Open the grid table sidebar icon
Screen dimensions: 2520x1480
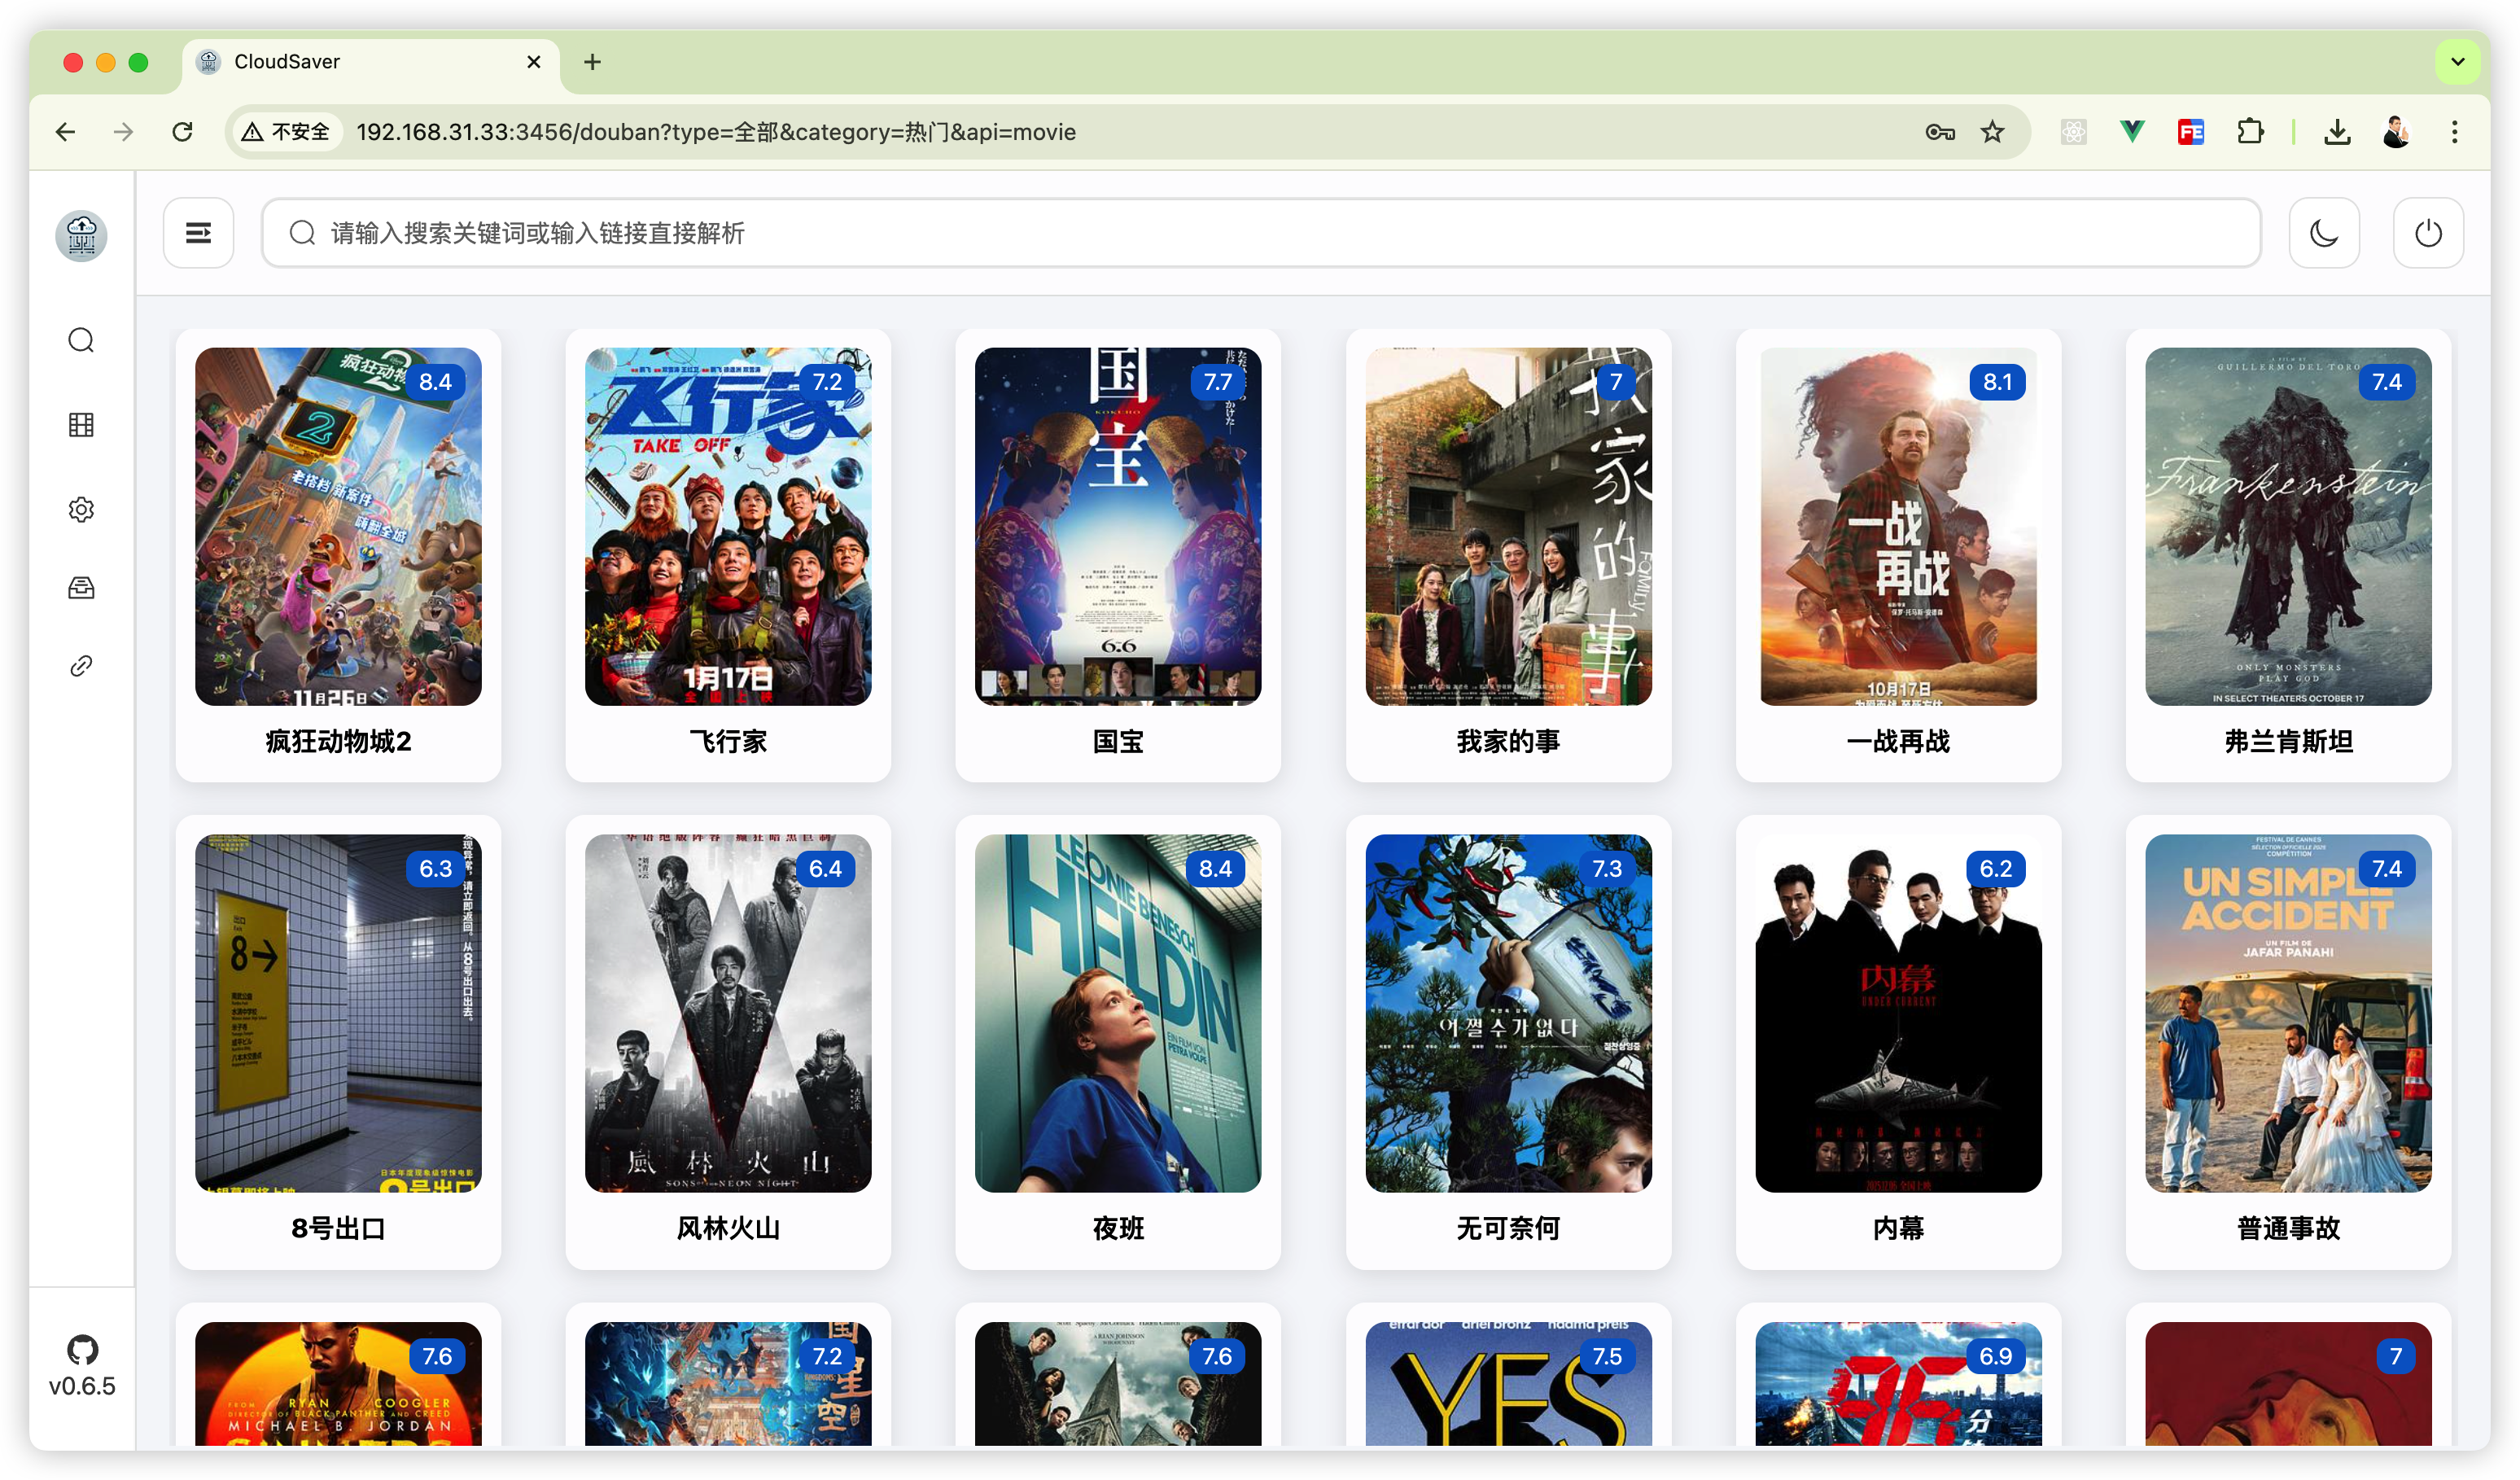coord(81,425)
